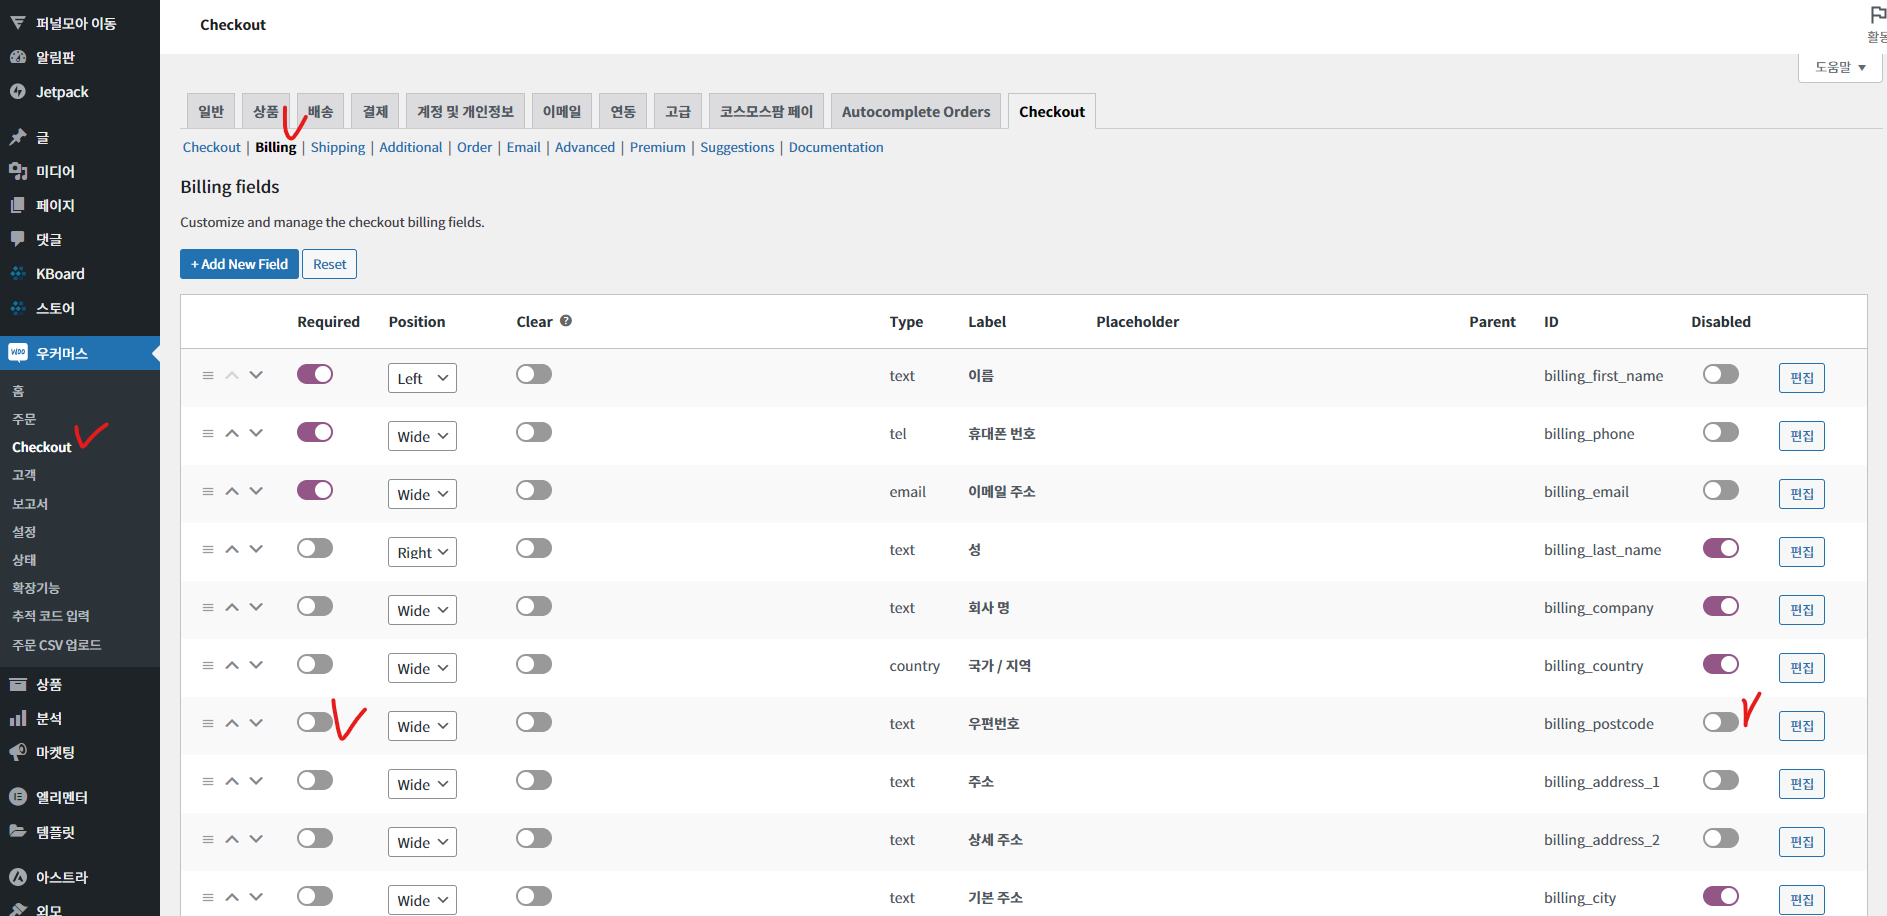The image size is (1887, 916).
Task: Toggle Clear switch for billing_phone row
Action: coord(534,432)
